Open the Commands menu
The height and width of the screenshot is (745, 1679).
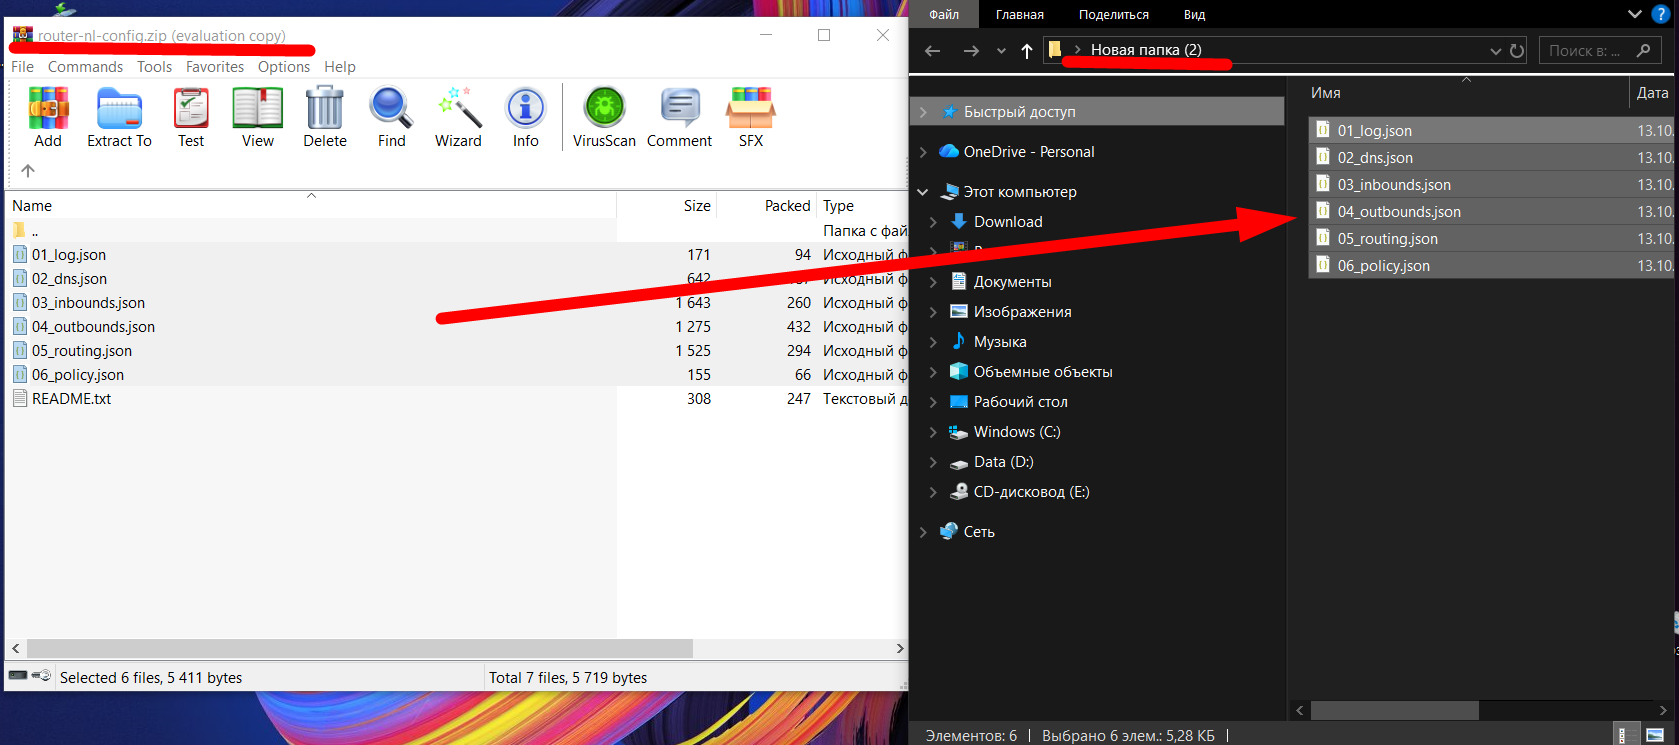[85, 67]
